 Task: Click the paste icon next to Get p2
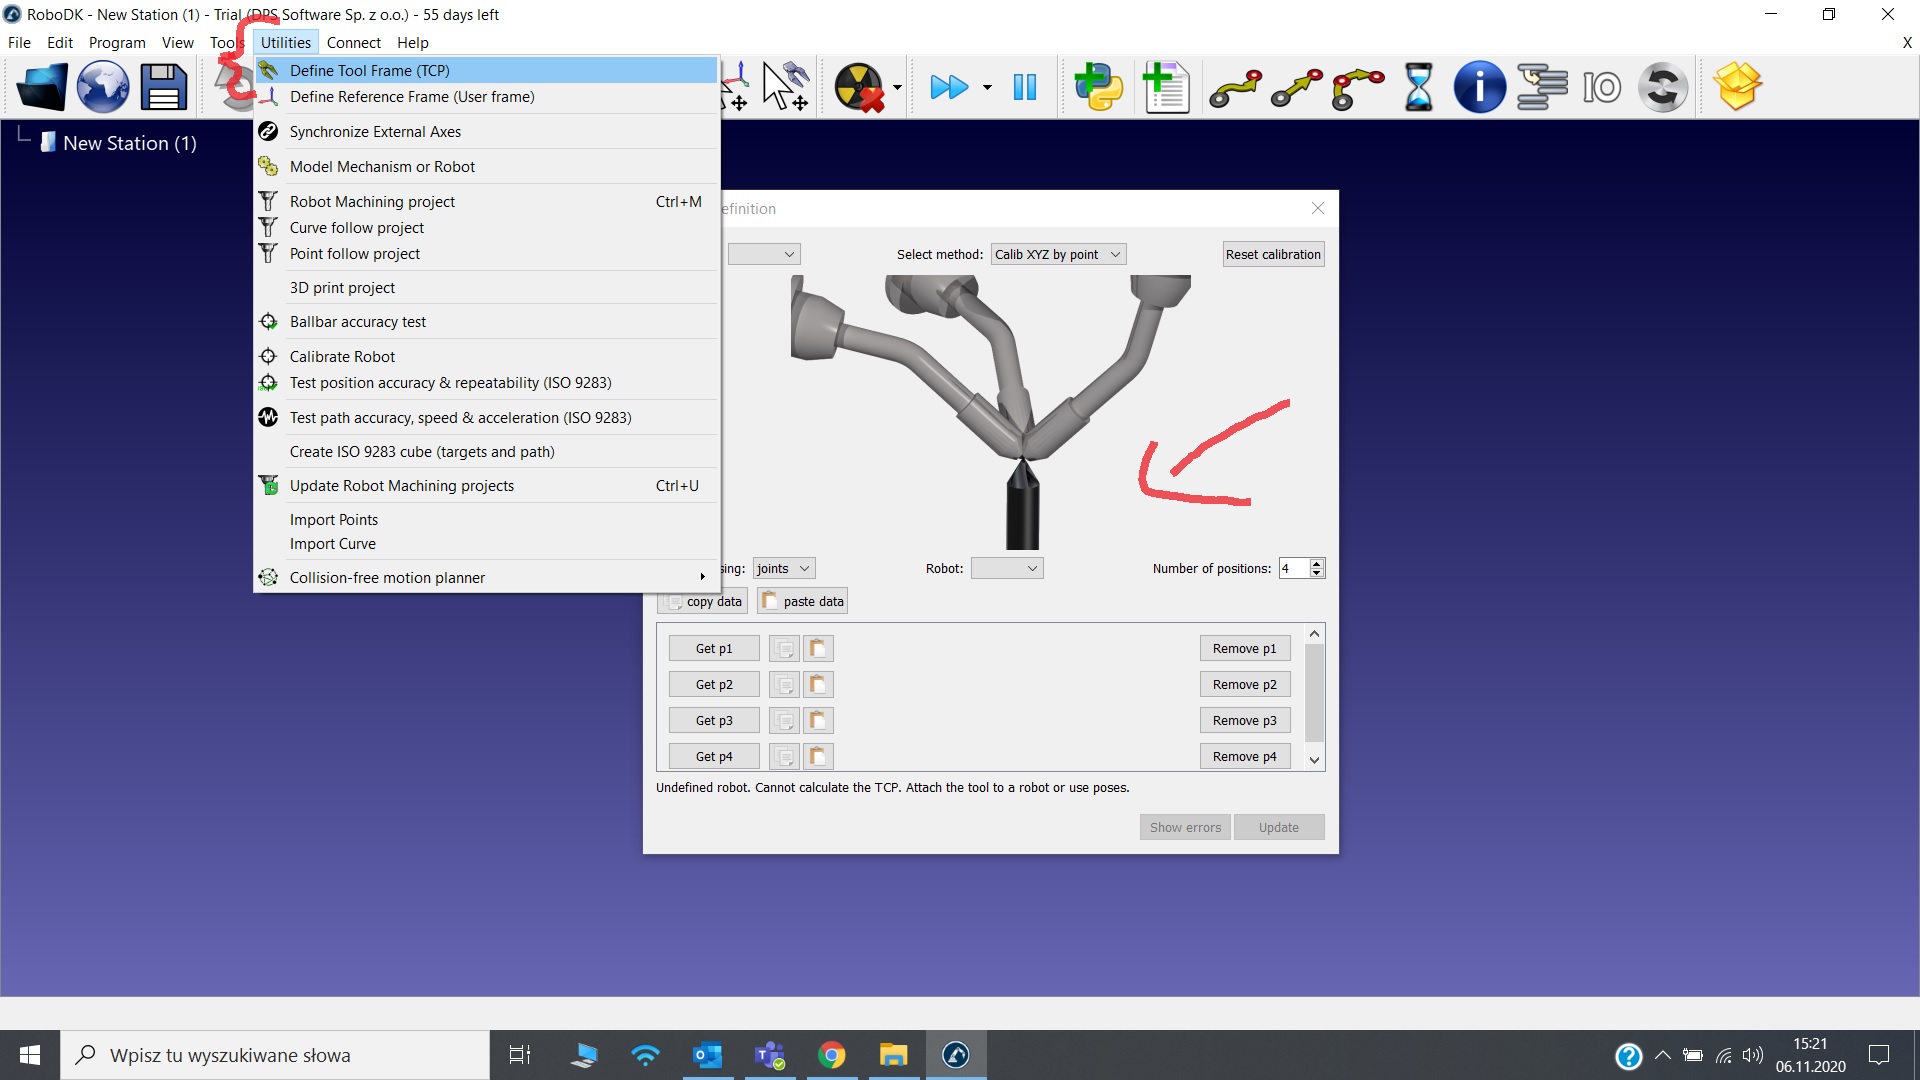click(x=817, y=685)
